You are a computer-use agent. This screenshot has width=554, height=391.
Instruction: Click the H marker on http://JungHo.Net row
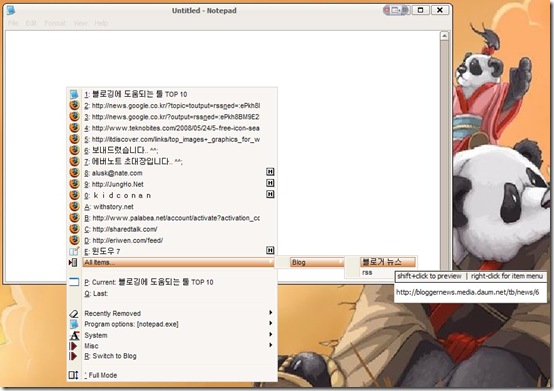point(270,183)
